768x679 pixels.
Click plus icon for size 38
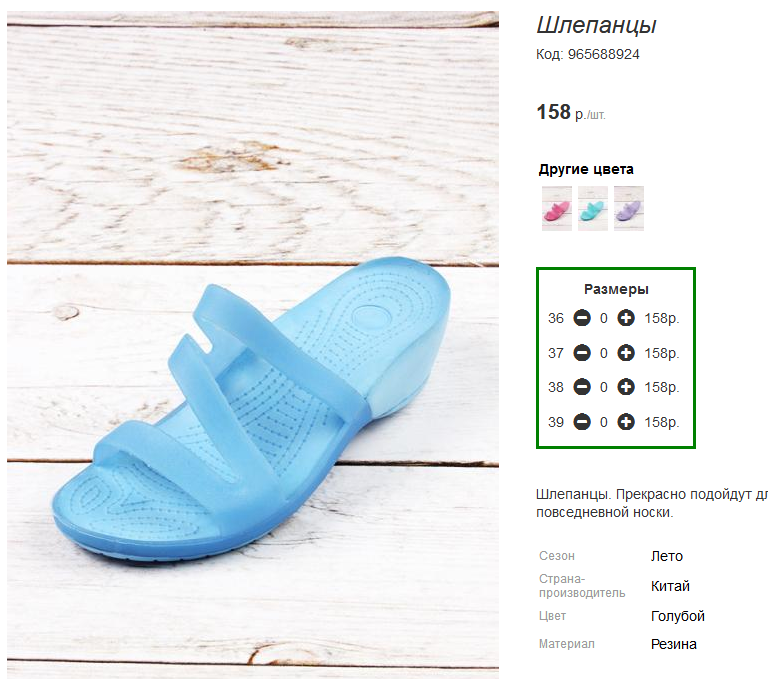coord(625,387)
